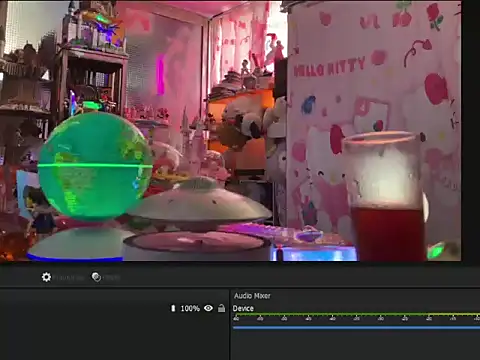Screen dimensions: 480x360
Task: Click the Audio Mixer panel title
Action: tap(252, 296)
